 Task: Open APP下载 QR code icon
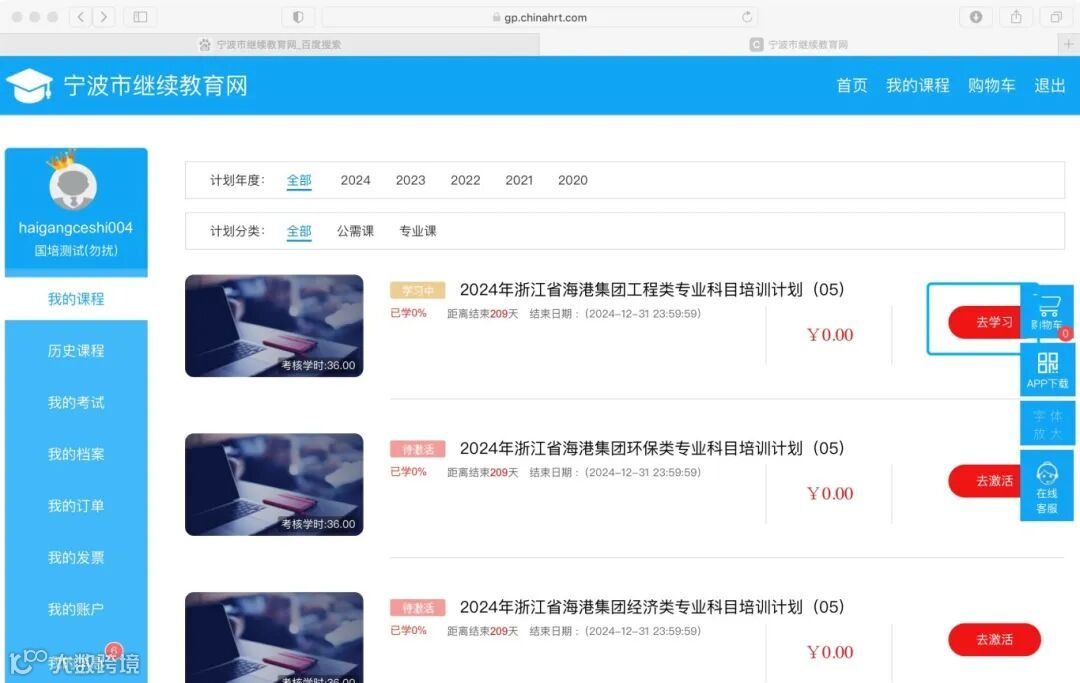coord(1047,369)
